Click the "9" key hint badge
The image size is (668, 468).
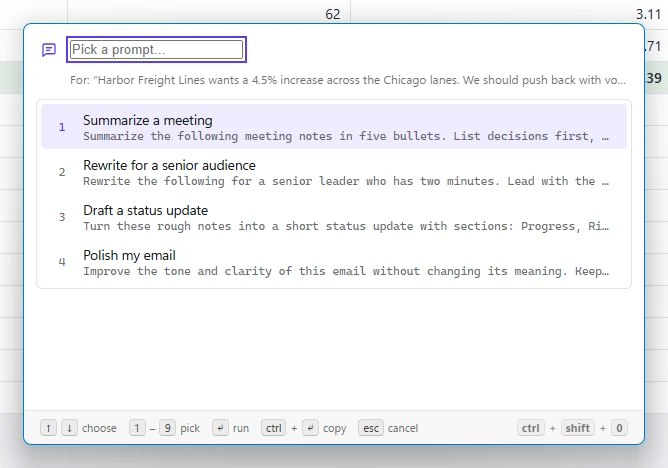(x=167, y=428)
